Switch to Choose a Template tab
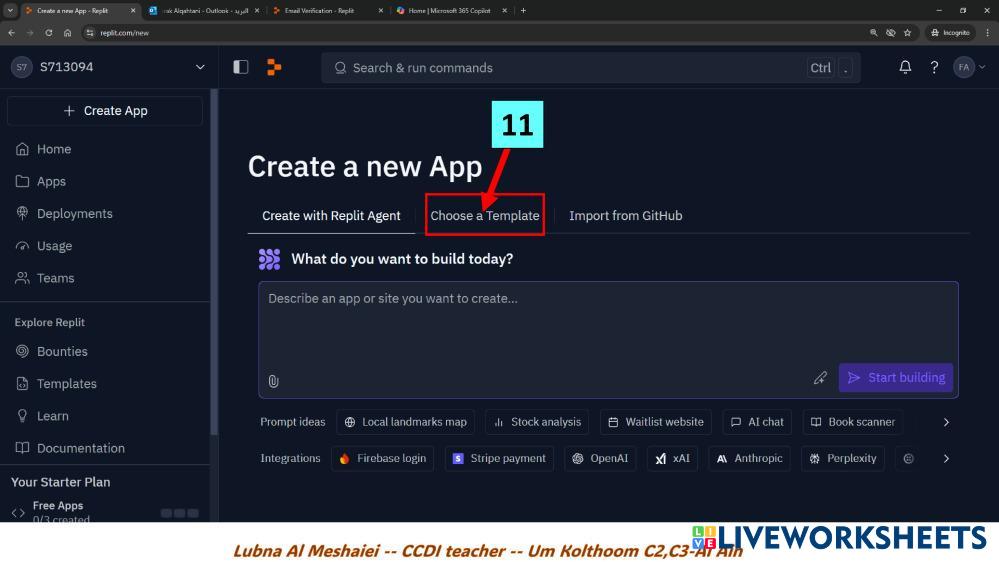The image size is (999, 562). click(484, 215)
